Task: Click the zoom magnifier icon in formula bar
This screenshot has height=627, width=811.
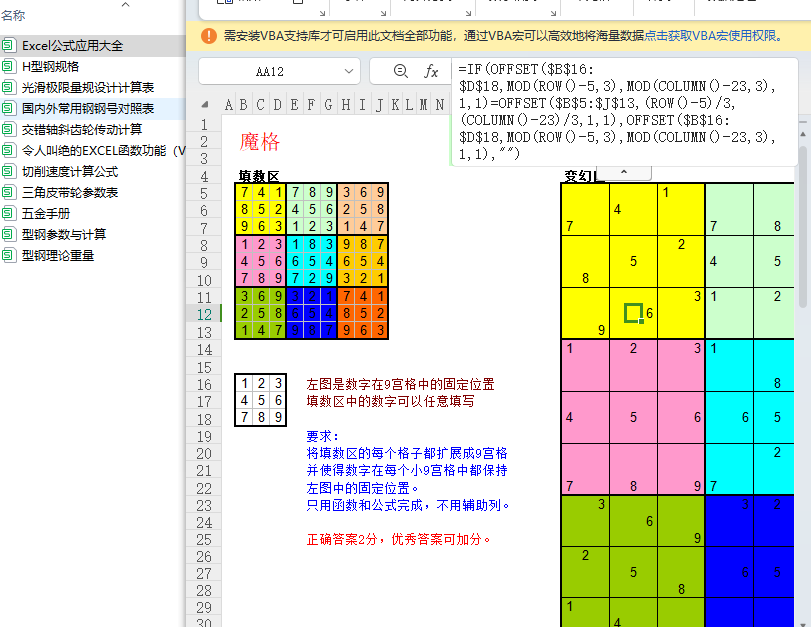Action: coord(400,71)
